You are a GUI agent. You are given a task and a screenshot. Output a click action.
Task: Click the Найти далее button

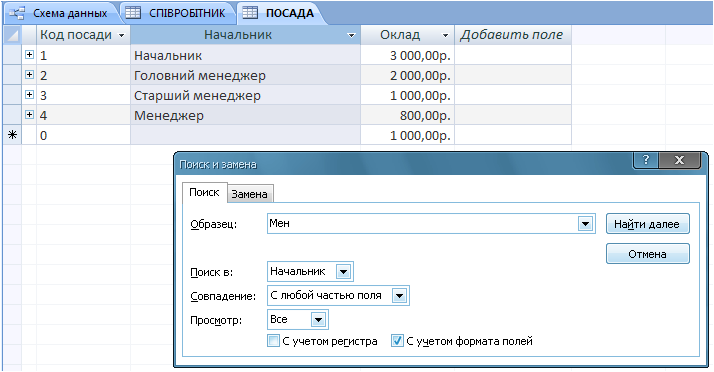click(648, 224)
